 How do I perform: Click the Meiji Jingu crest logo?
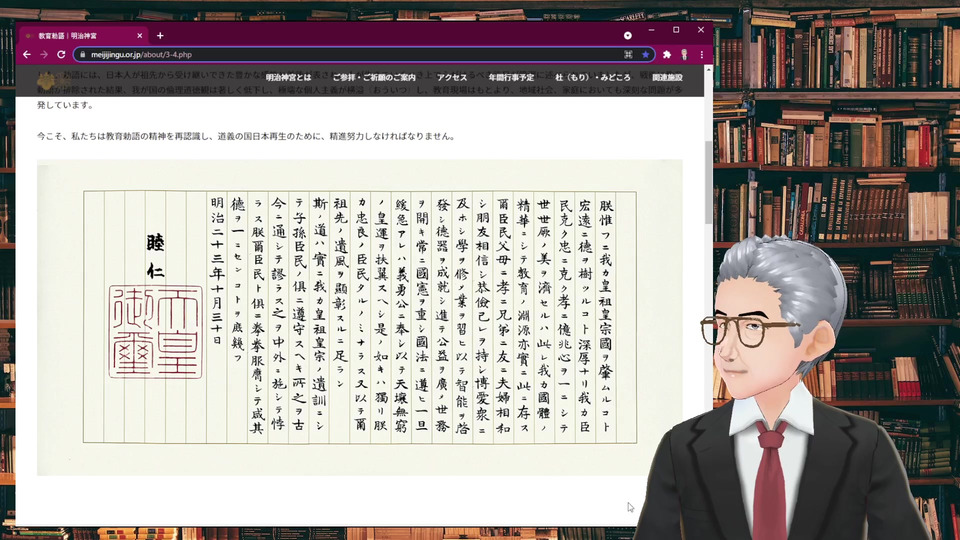click(x=47, y=80)
